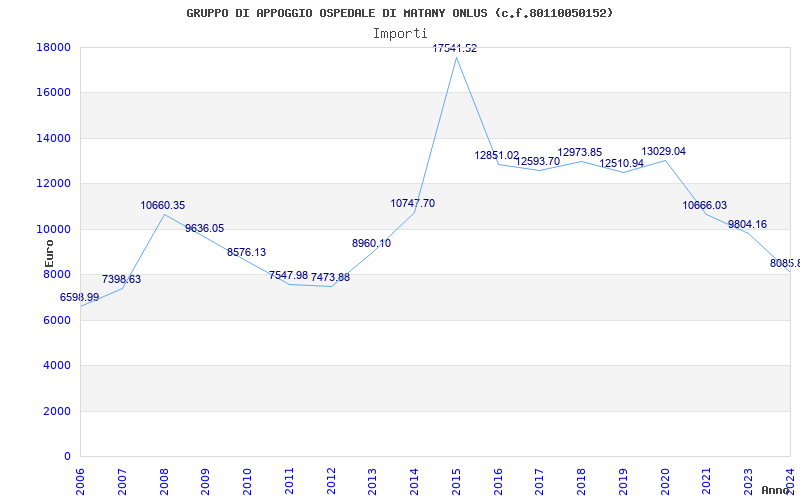Select the 2011 x-axis year label
This screenshot has height=500, width=800.
pyautogui.click(x=289, y=482)
